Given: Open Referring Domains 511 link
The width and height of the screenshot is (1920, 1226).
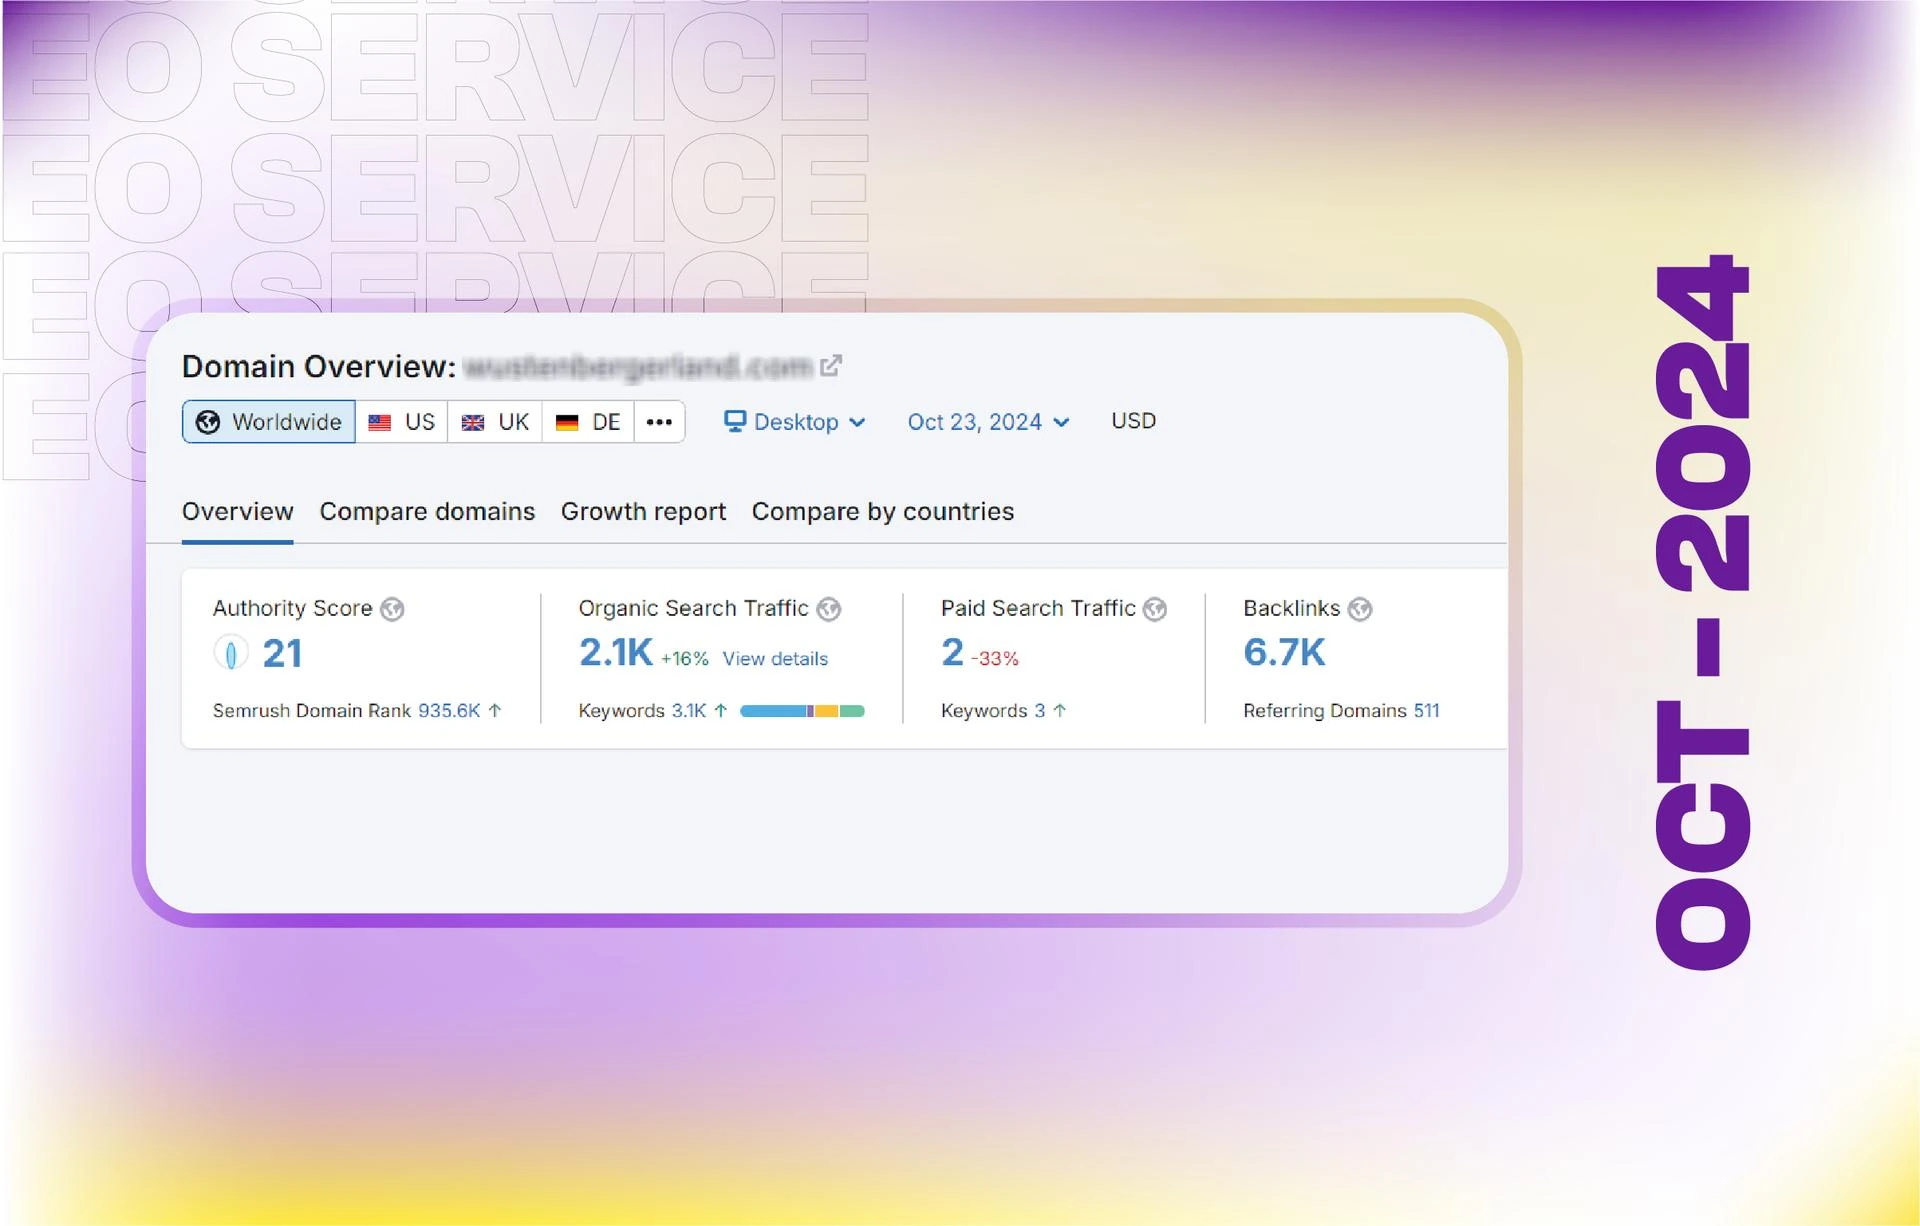Looking at the screenshot, I should click(1425, 711).
